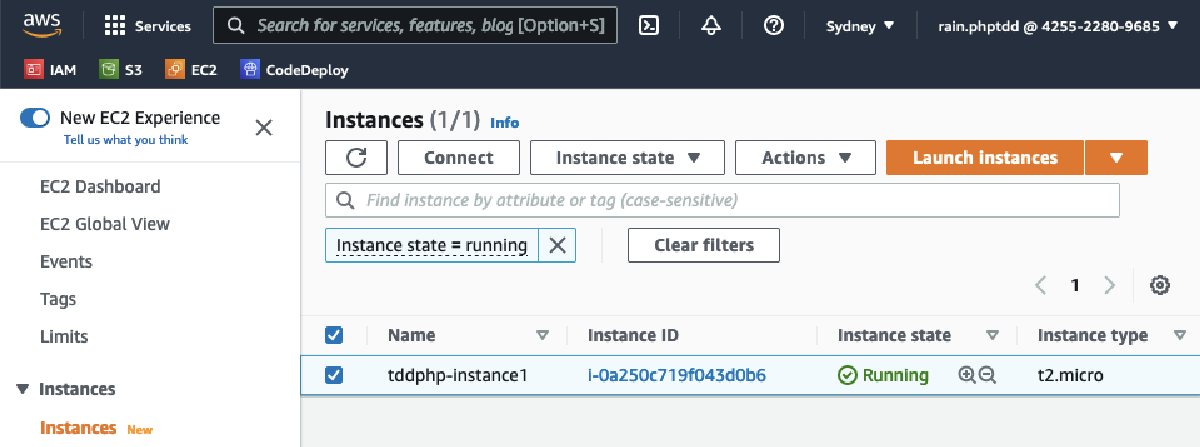The image size is (1200, 447).
Task: Zoom out on Running state filter
Action: (x=986, y=375)
